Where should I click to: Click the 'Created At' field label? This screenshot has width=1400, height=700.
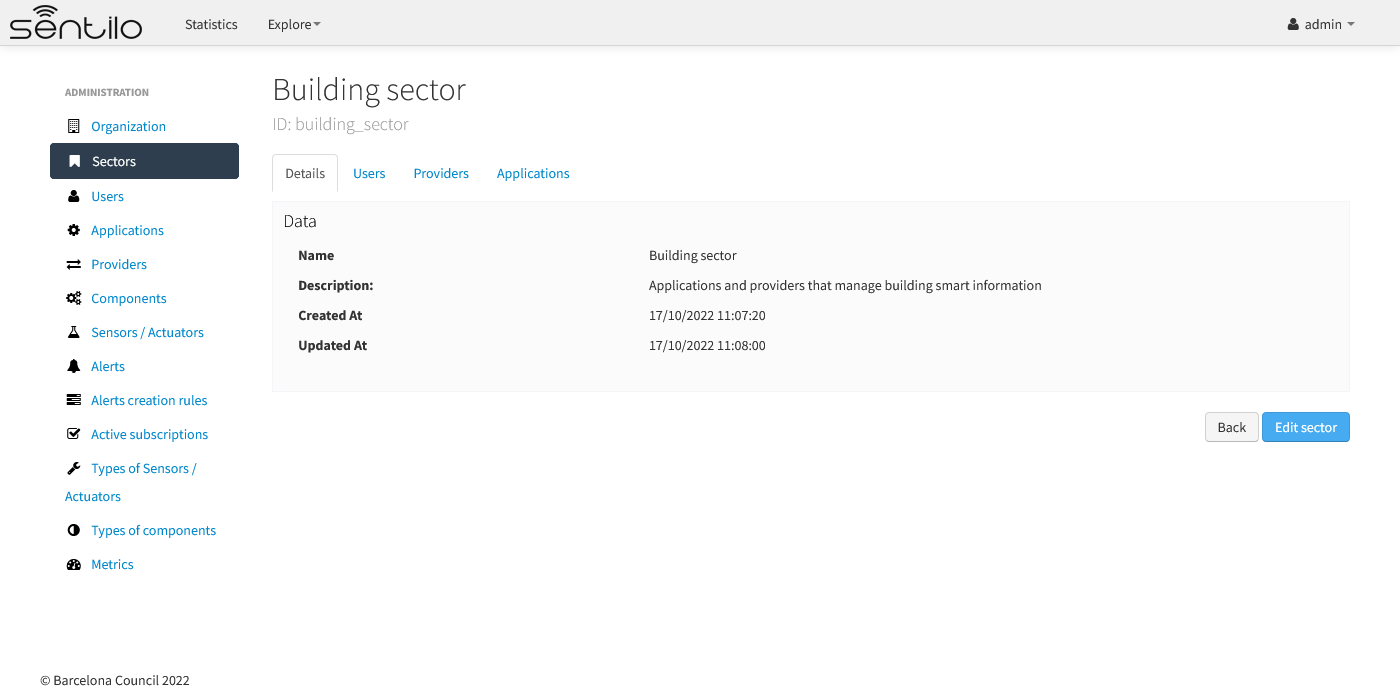click(330, 315)
